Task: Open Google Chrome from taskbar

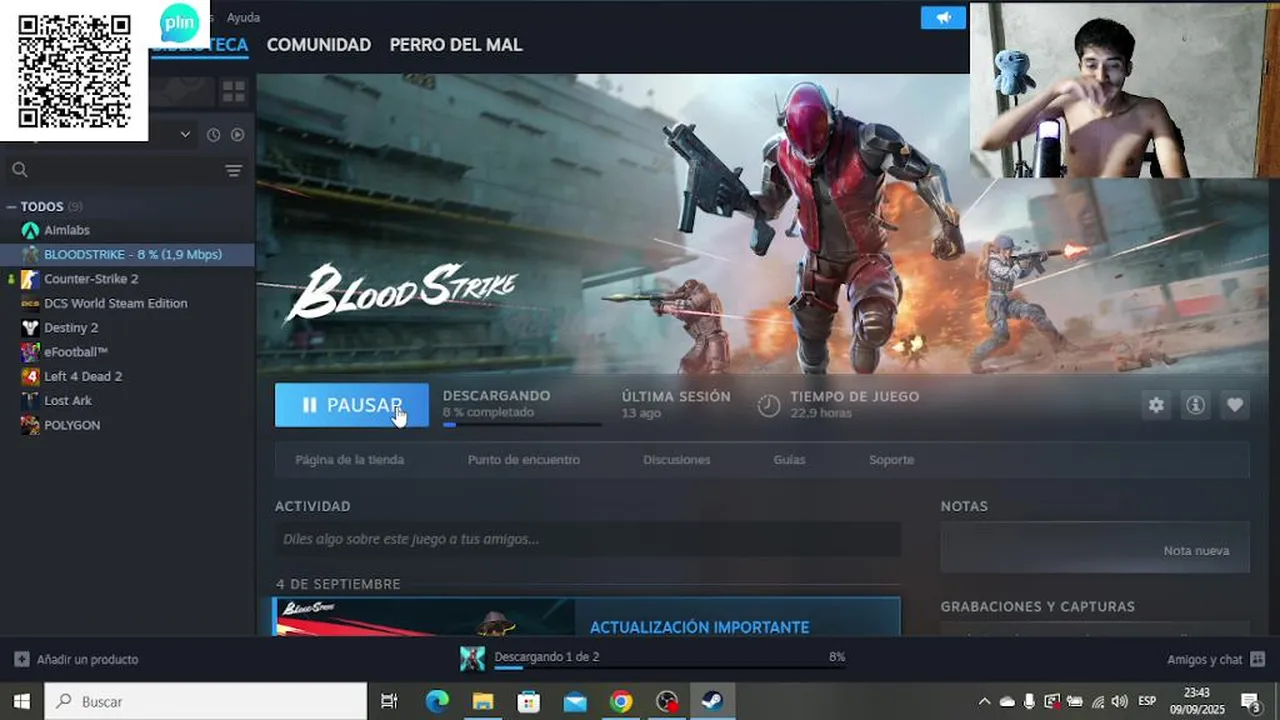Action: [621, 702]
